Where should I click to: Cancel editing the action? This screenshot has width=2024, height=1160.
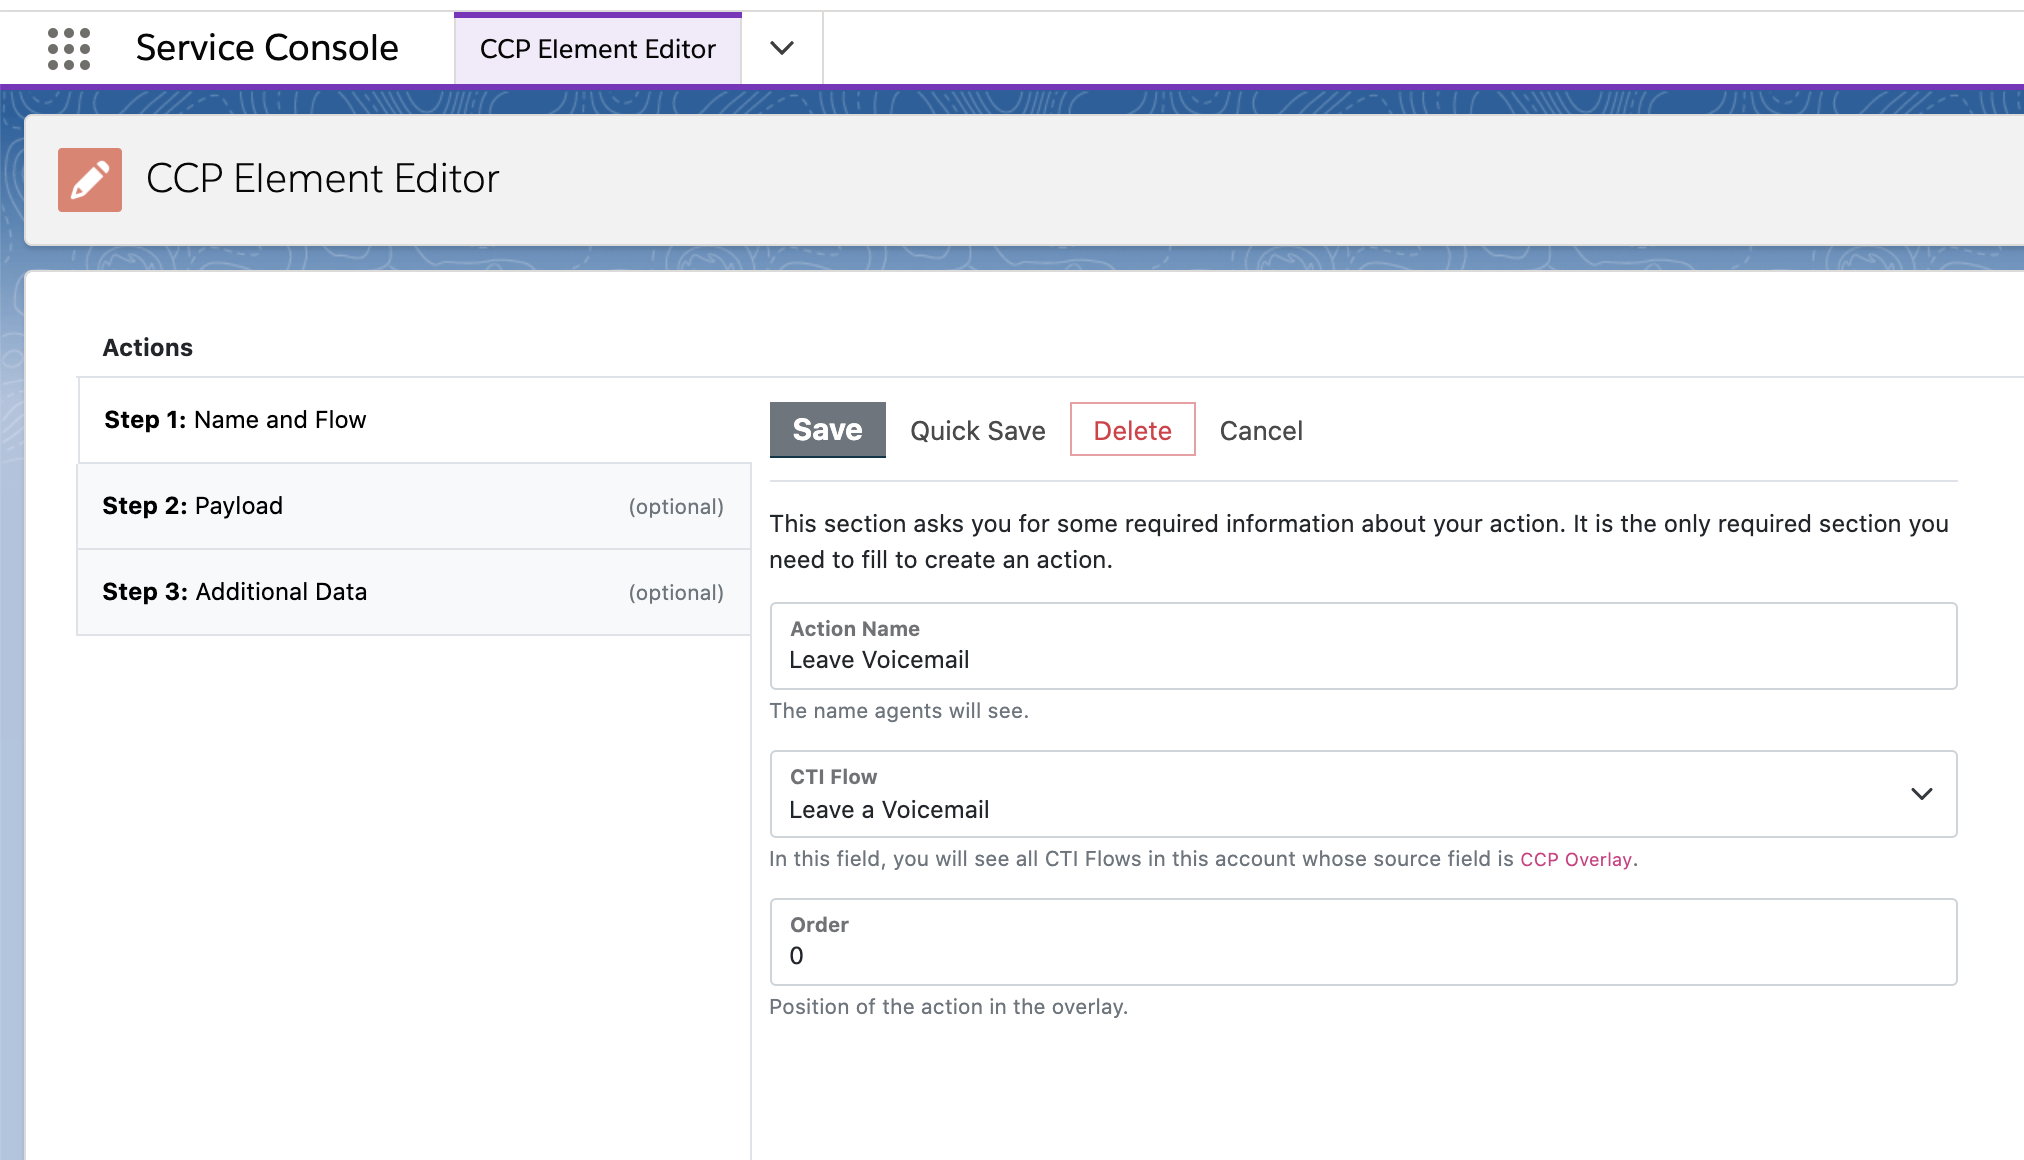[1261, 431]
